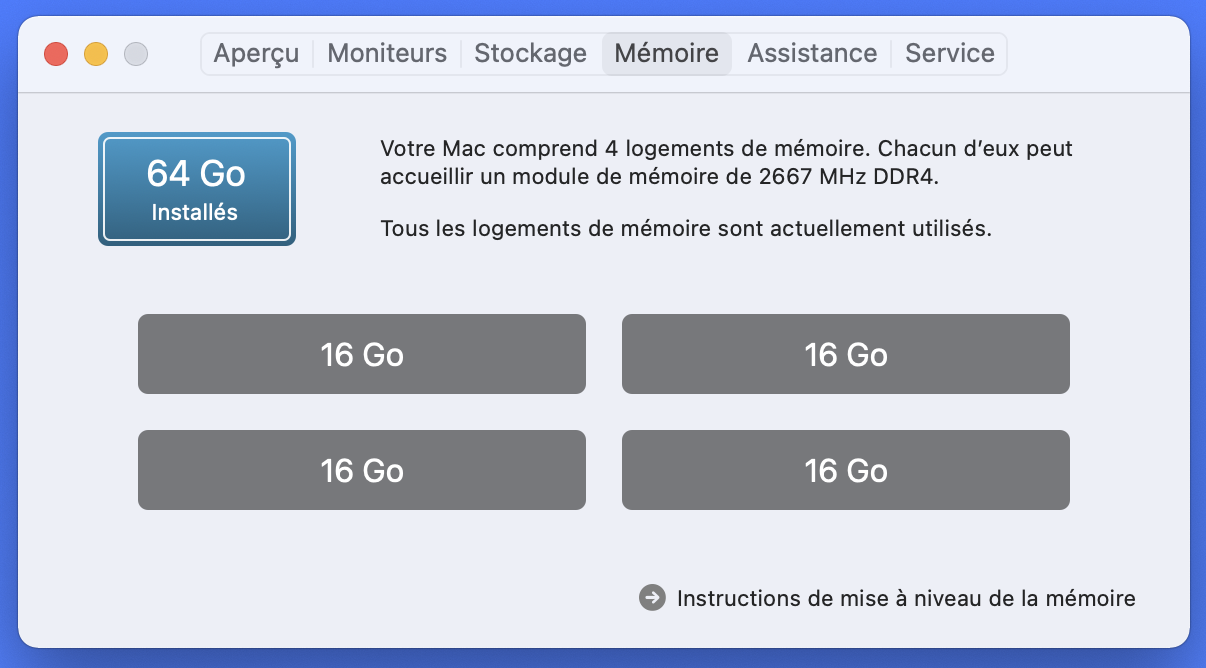Select the lower-left 16 Go memory slot
Viewport: 1206px width, 668px height.
pyautogui.click(x=362, y=470)
